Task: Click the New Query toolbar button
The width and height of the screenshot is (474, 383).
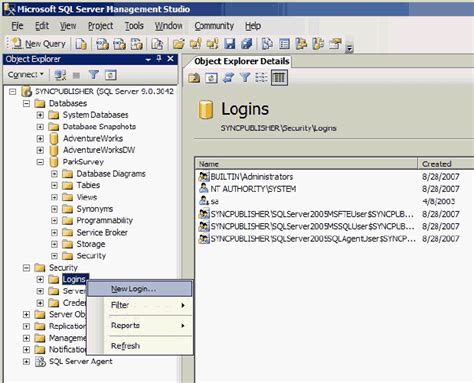Action: point(39,44)
